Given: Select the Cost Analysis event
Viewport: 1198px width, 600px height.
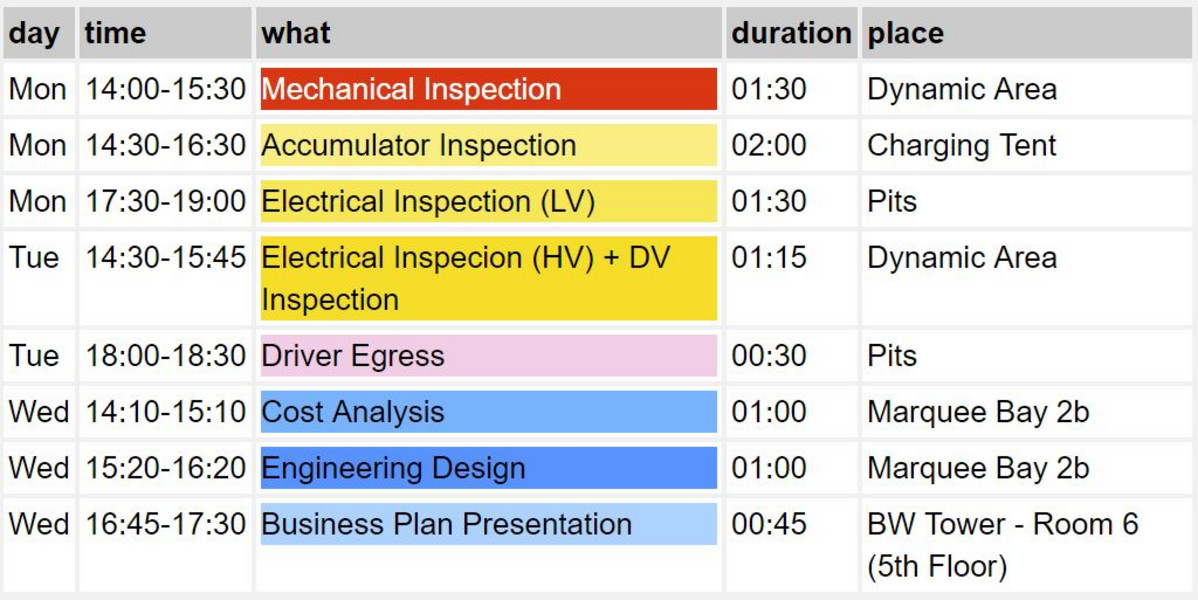Looking at the screenshot, I should pos(488,412).
